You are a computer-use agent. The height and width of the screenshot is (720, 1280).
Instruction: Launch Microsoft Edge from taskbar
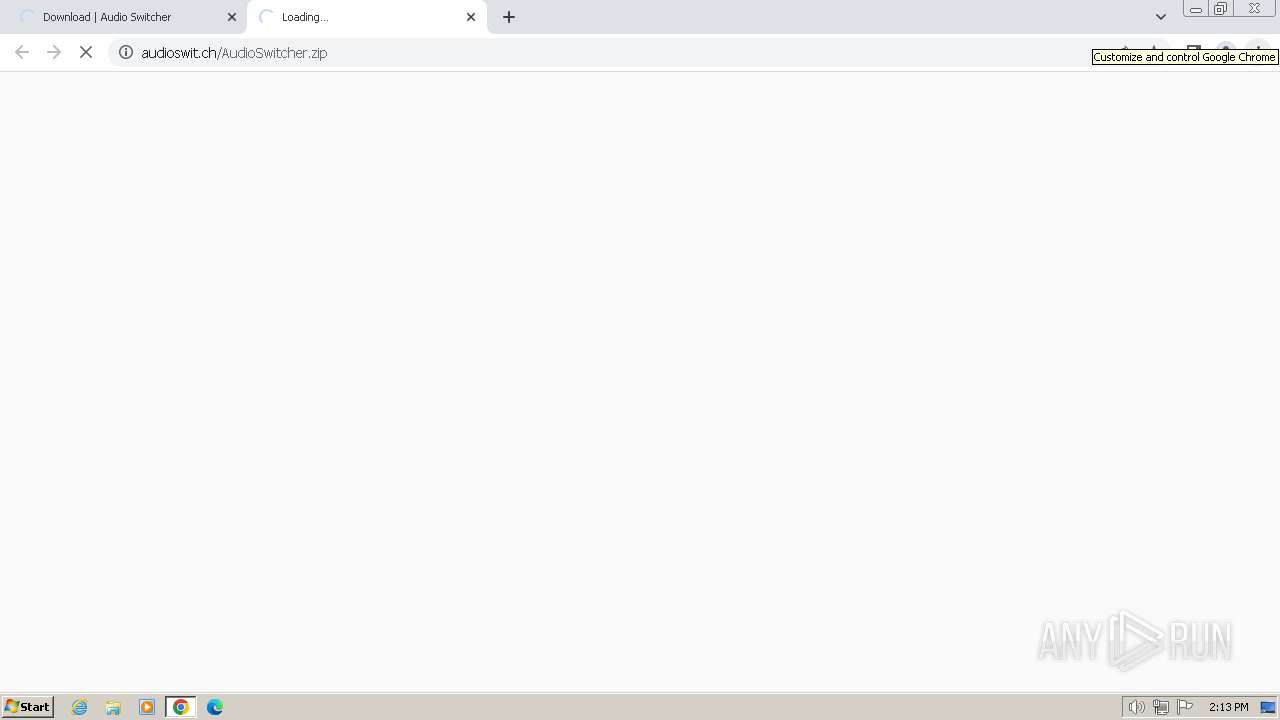(x=215, y=707)
